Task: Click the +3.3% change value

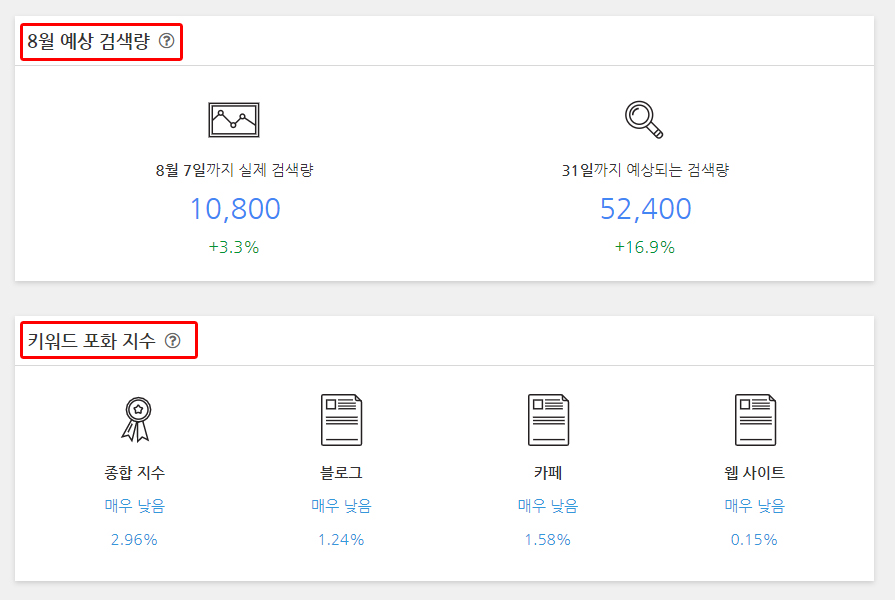Action: coord(233,247)
